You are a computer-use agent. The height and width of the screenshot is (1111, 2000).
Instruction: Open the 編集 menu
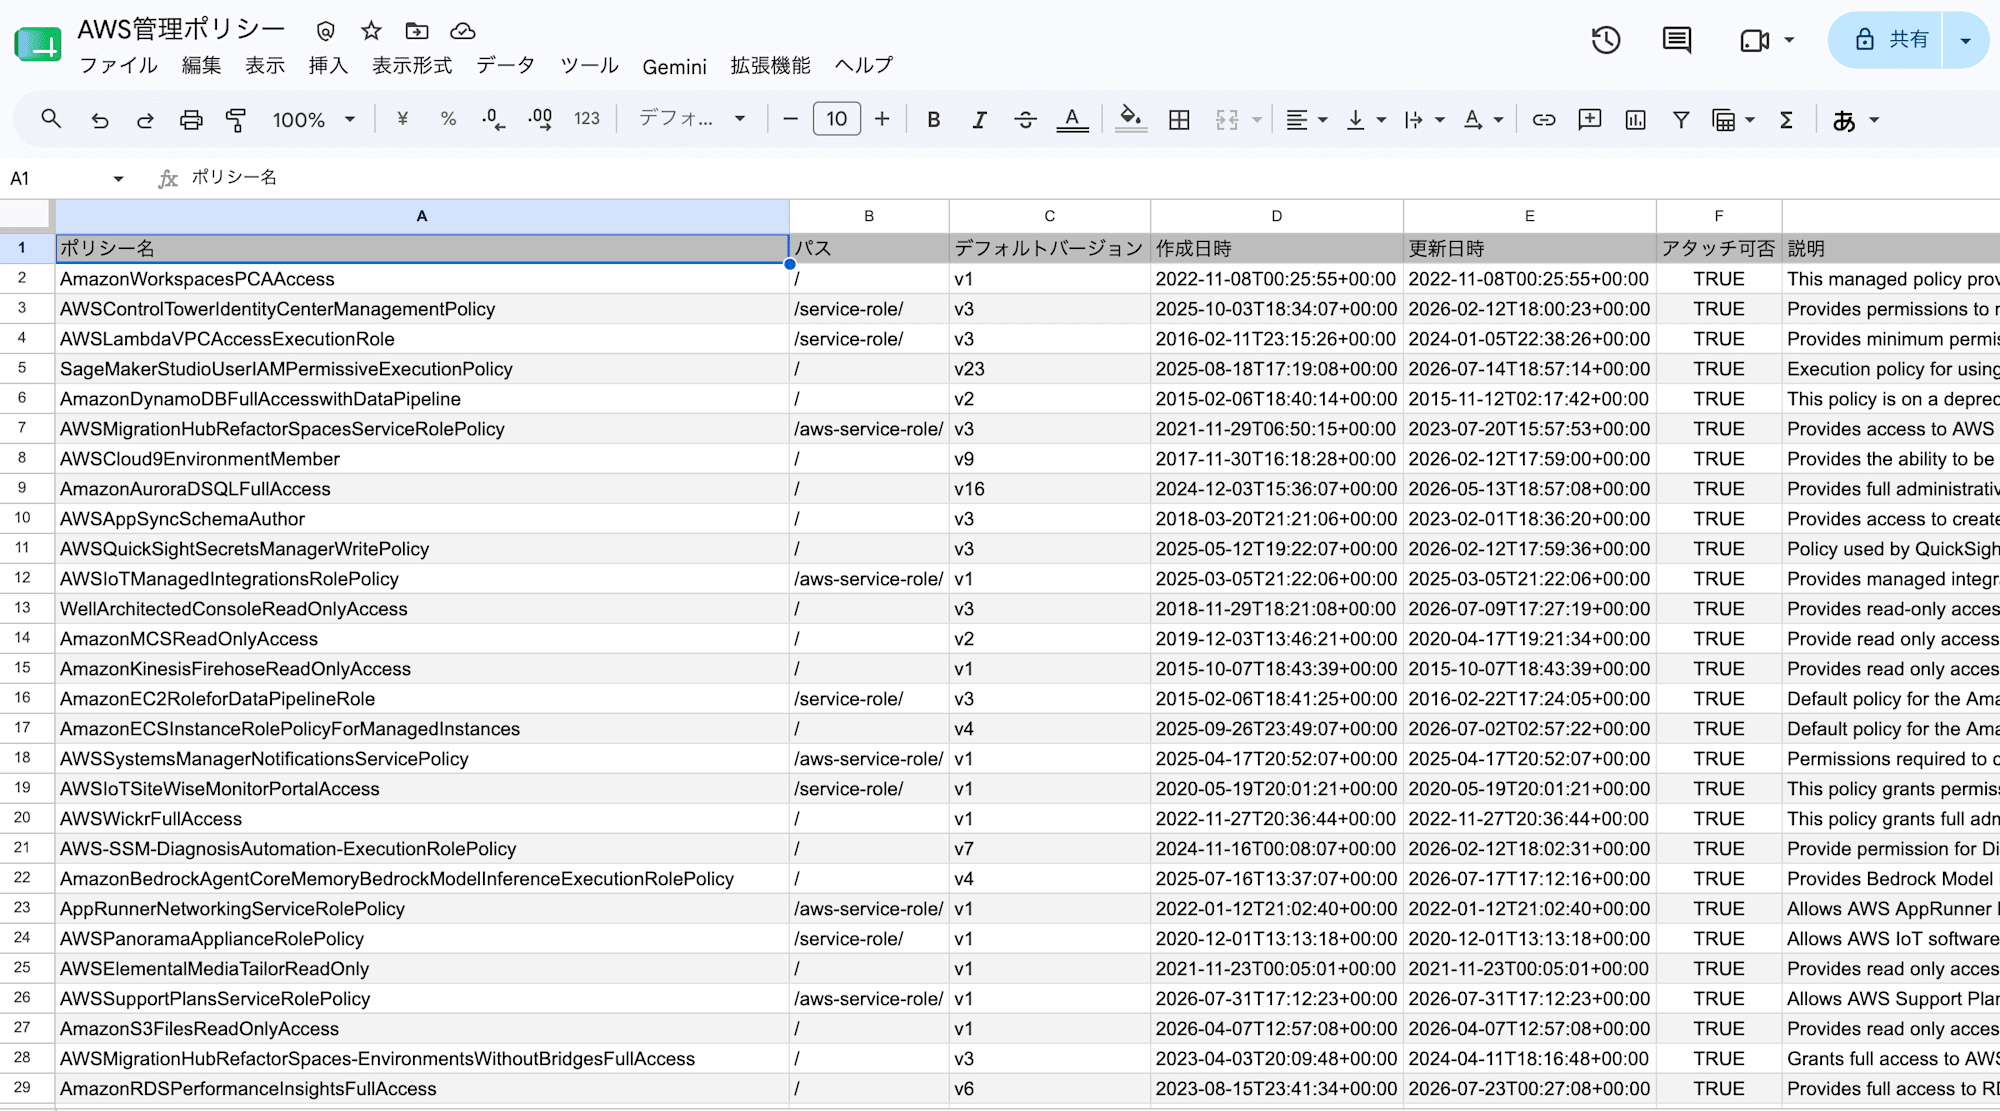pyautogui.click(x=202, y=66)
